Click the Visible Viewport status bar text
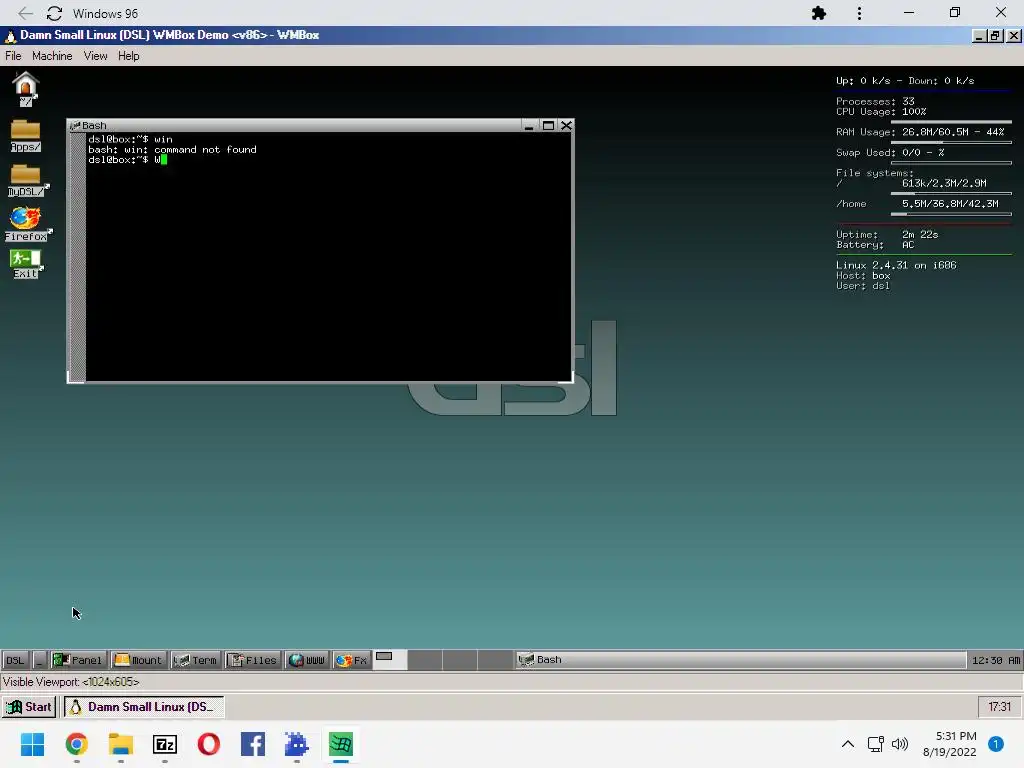1024x768 pixels. (71, 682)
